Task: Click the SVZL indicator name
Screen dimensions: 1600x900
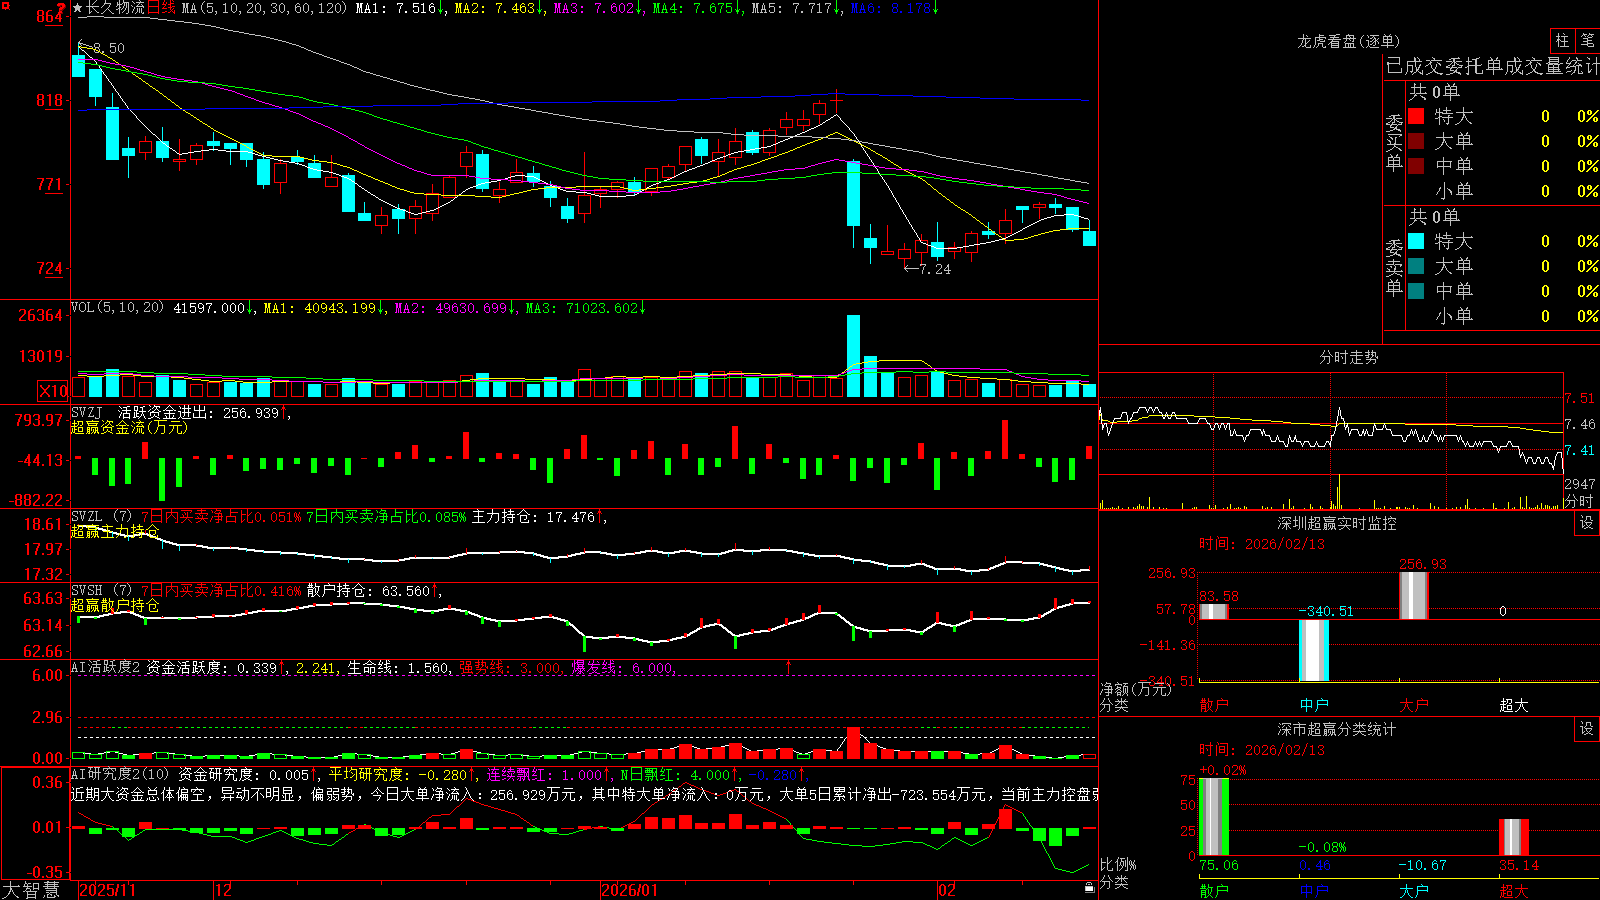Action: 87,517
